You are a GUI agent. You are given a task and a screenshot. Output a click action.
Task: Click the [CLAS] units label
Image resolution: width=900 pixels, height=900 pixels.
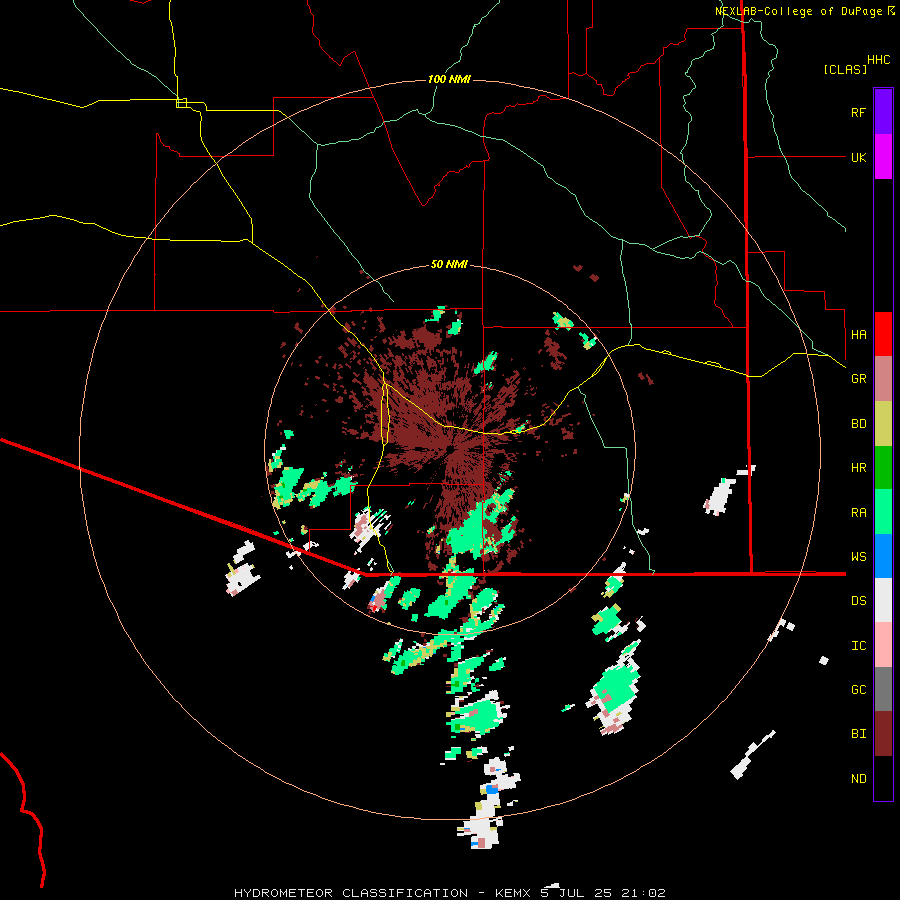click(845, 70)
